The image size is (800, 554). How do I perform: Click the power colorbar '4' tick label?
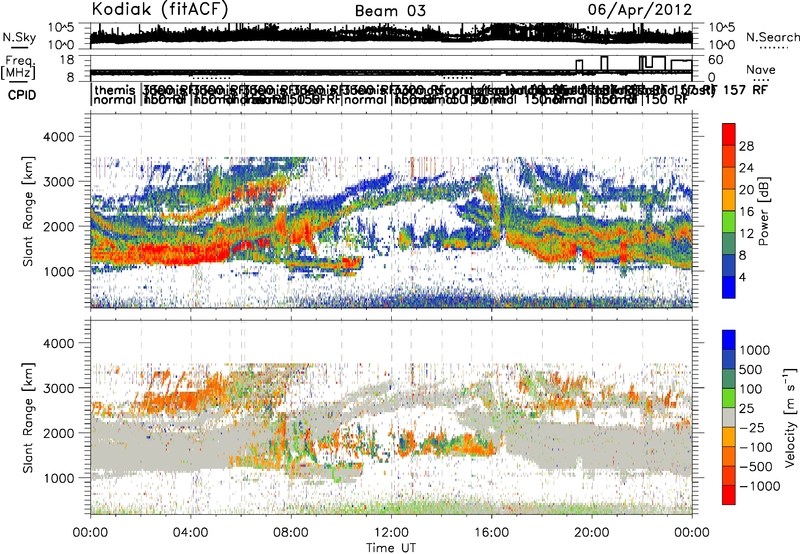point(743,277)
